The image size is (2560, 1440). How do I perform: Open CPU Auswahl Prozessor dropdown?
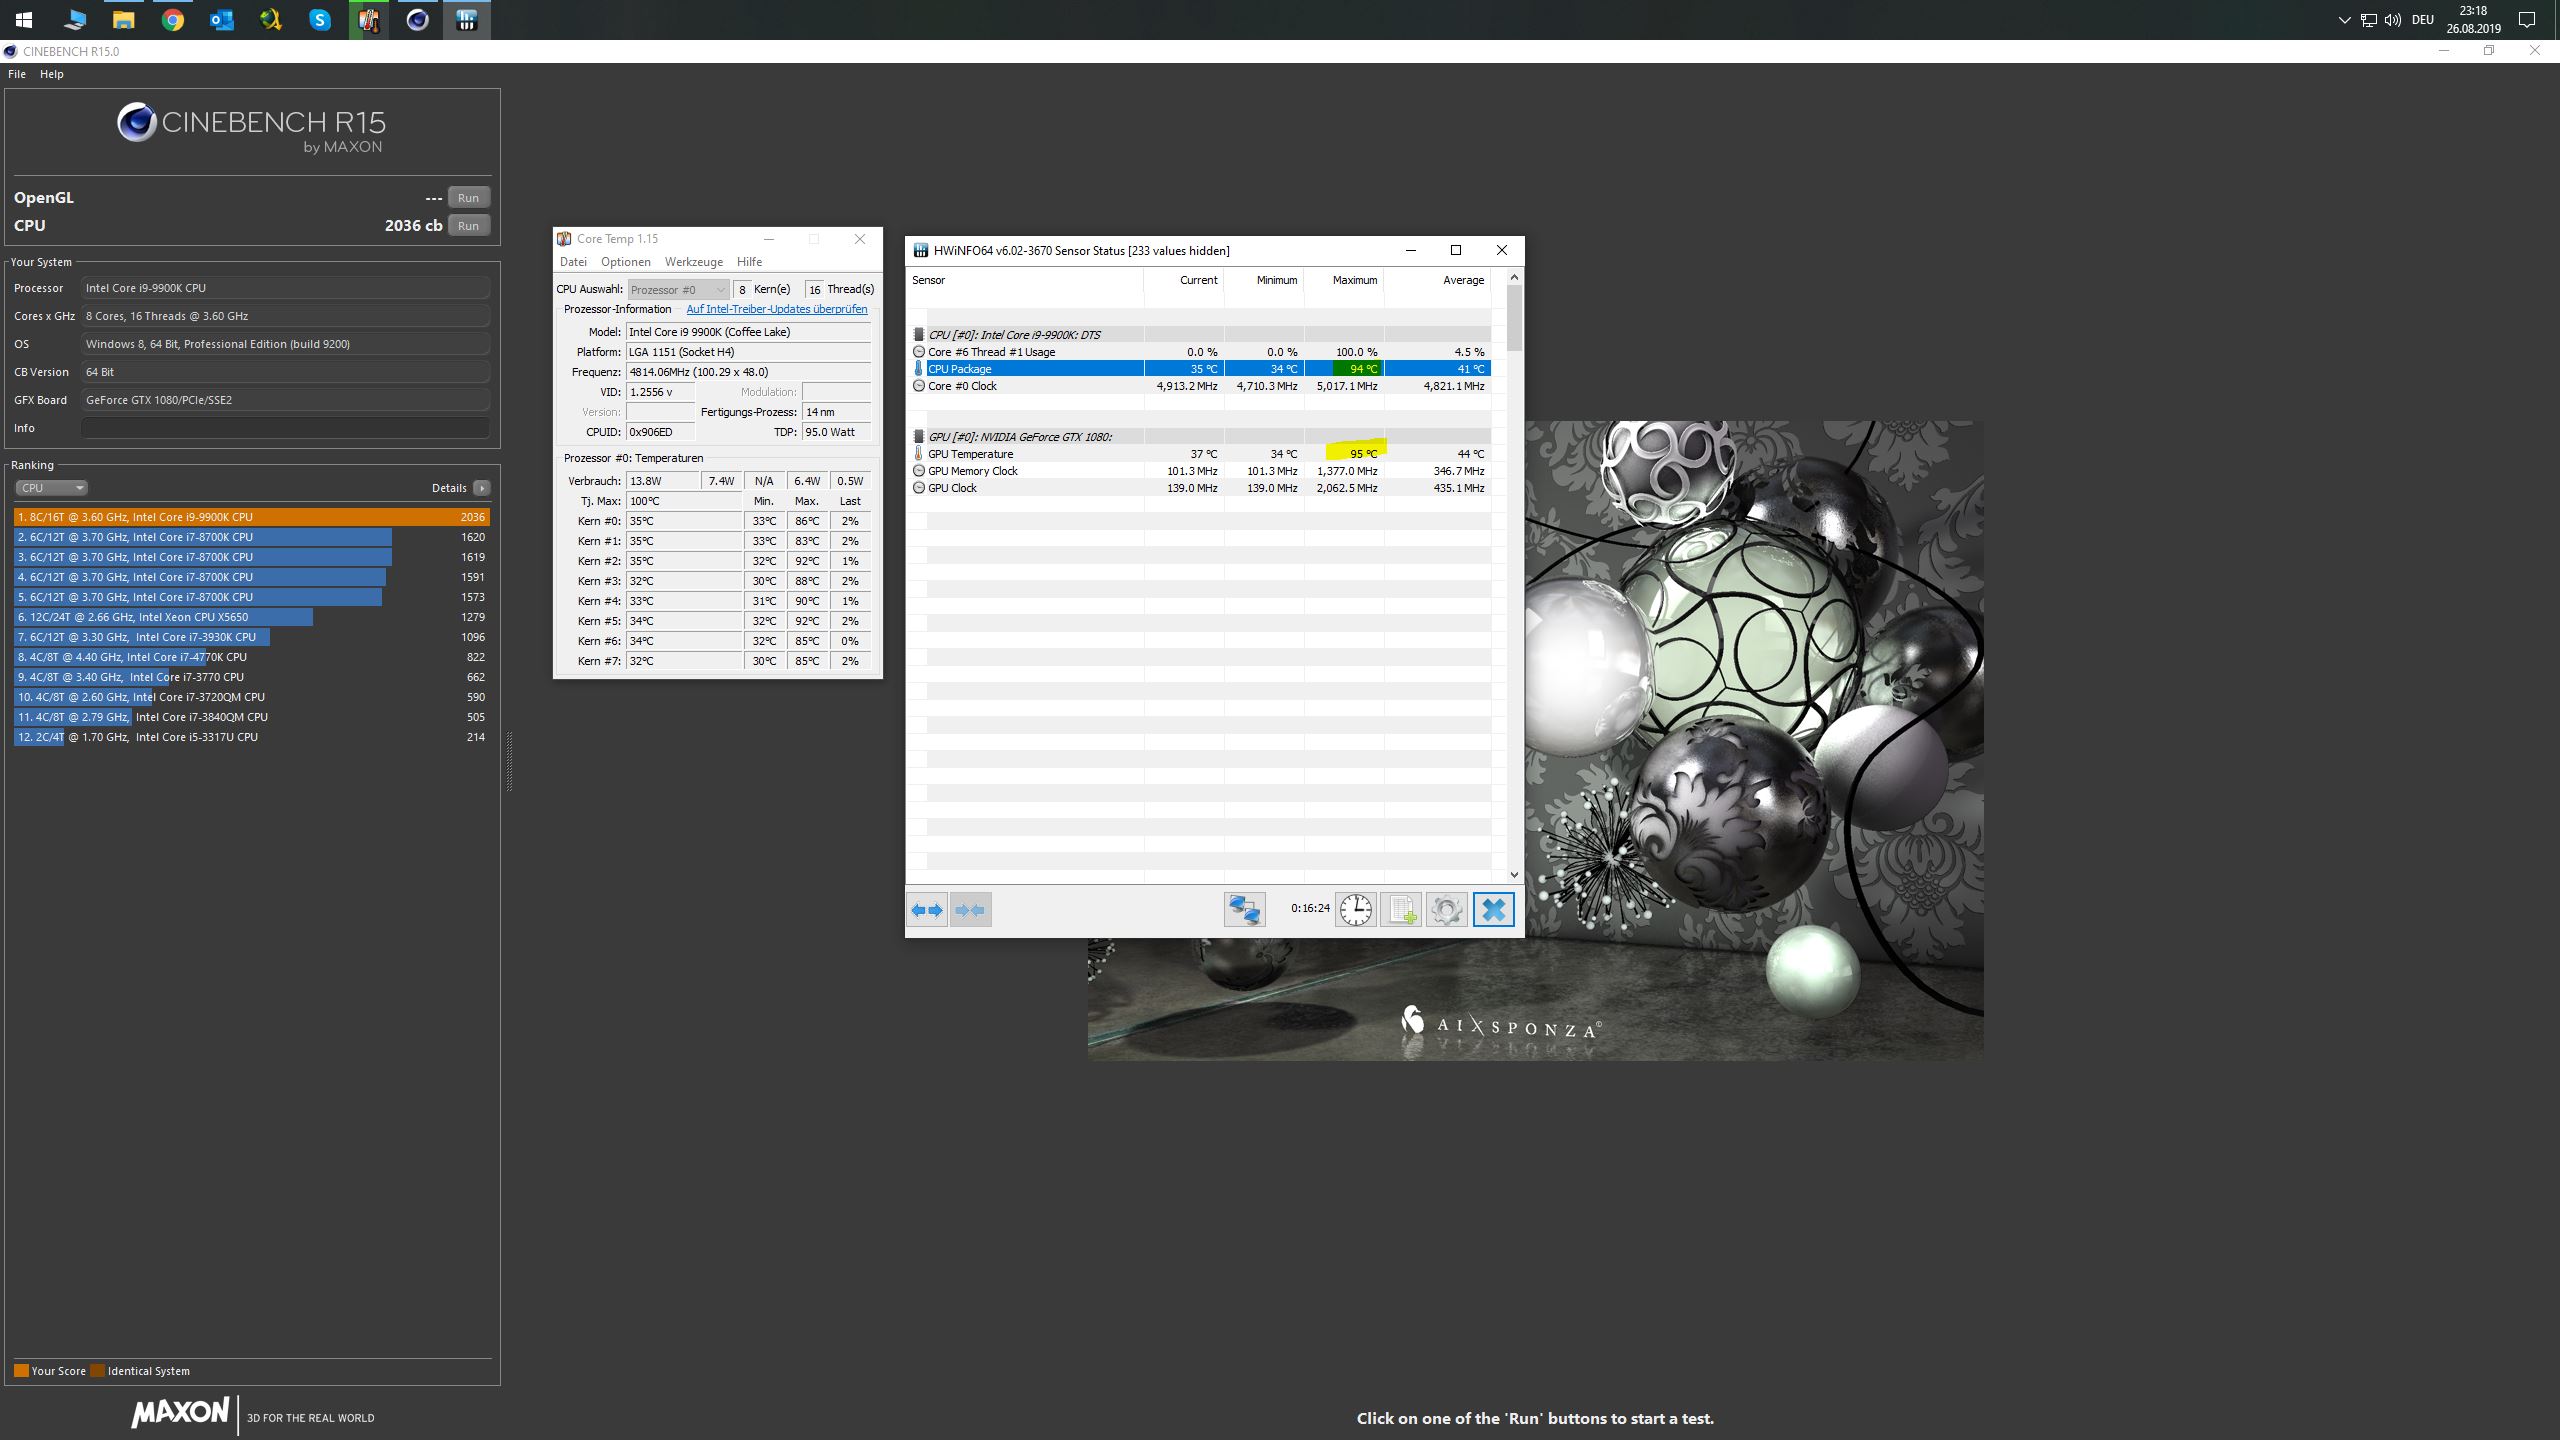(677, 289)
